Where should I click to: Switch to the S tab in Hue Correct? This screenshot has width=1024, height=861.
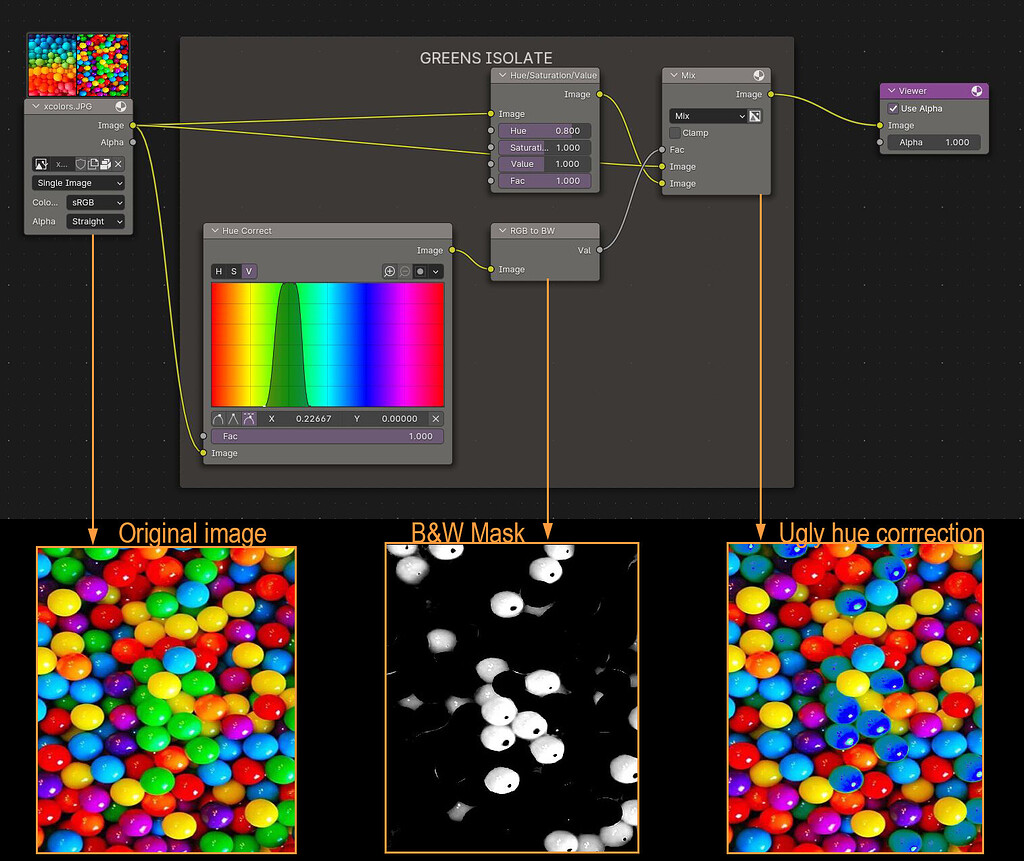232,271
